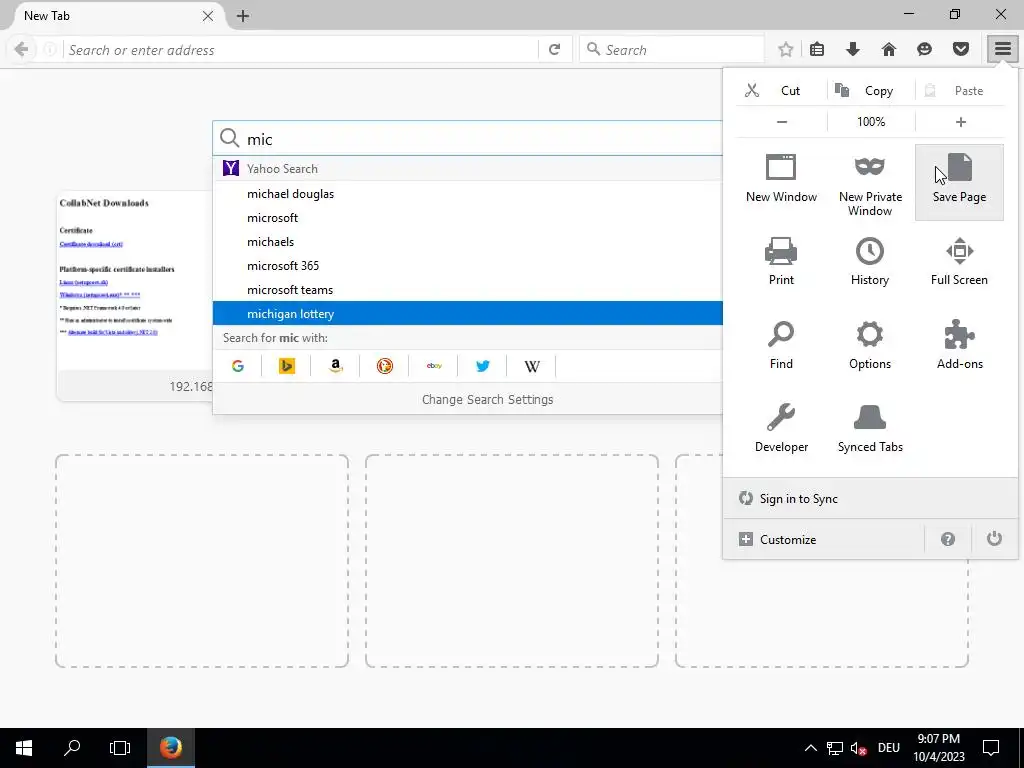1024x768 pixels.
Task: Select suggestion 'microsoft teams'
Action: tap(468, 289)
